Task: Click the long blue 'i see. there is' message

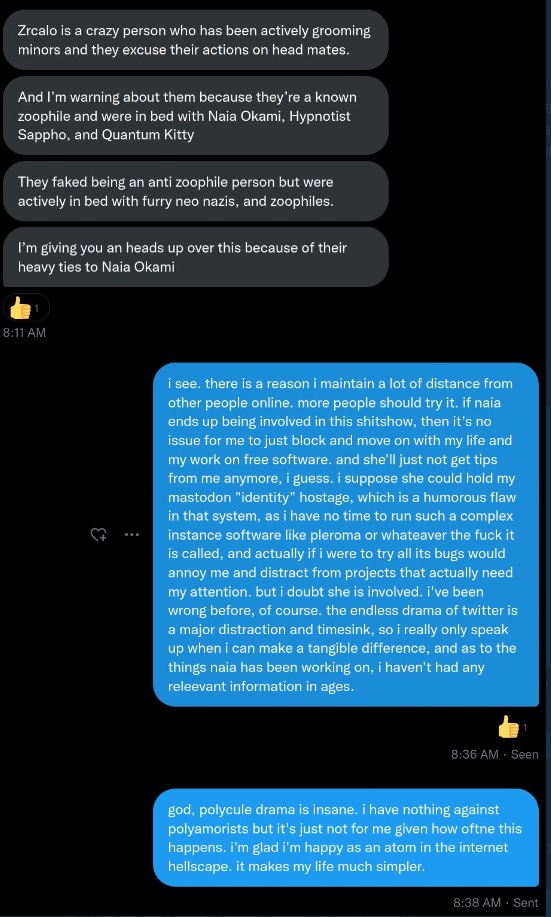Action: (346, 535)
